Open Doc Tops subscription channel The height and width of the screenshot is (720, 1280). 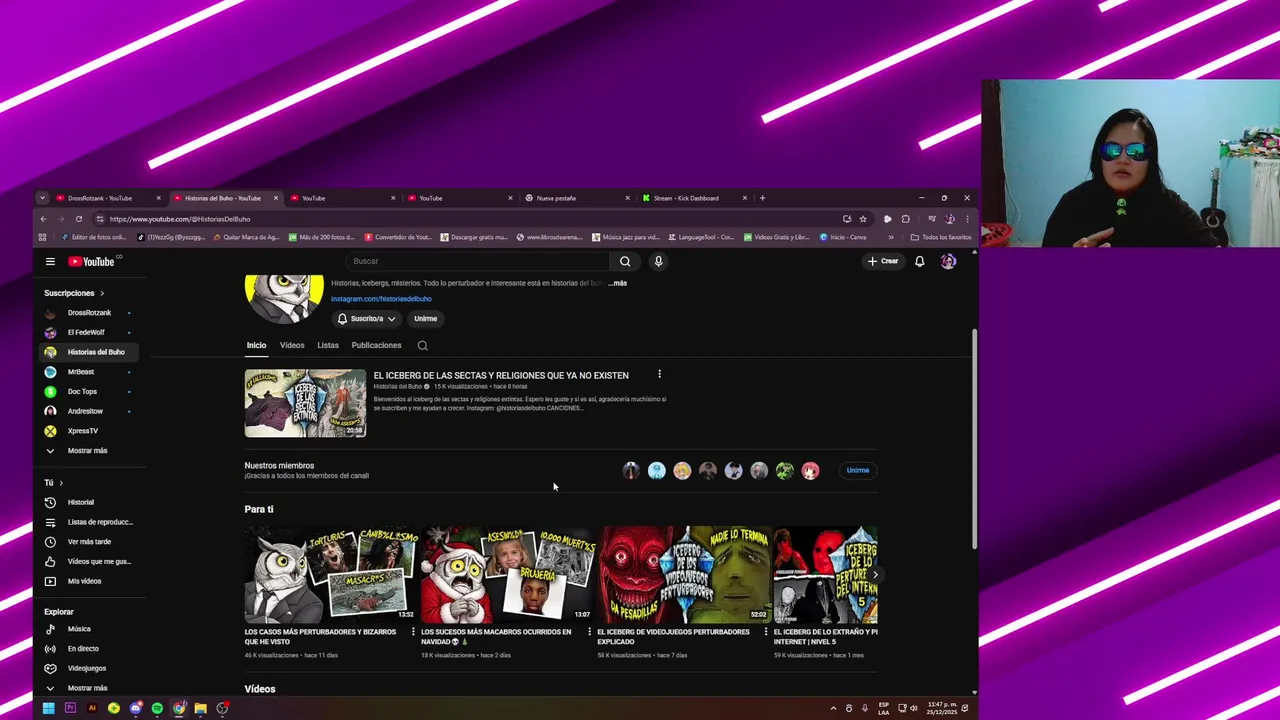[x=91, y=391]
